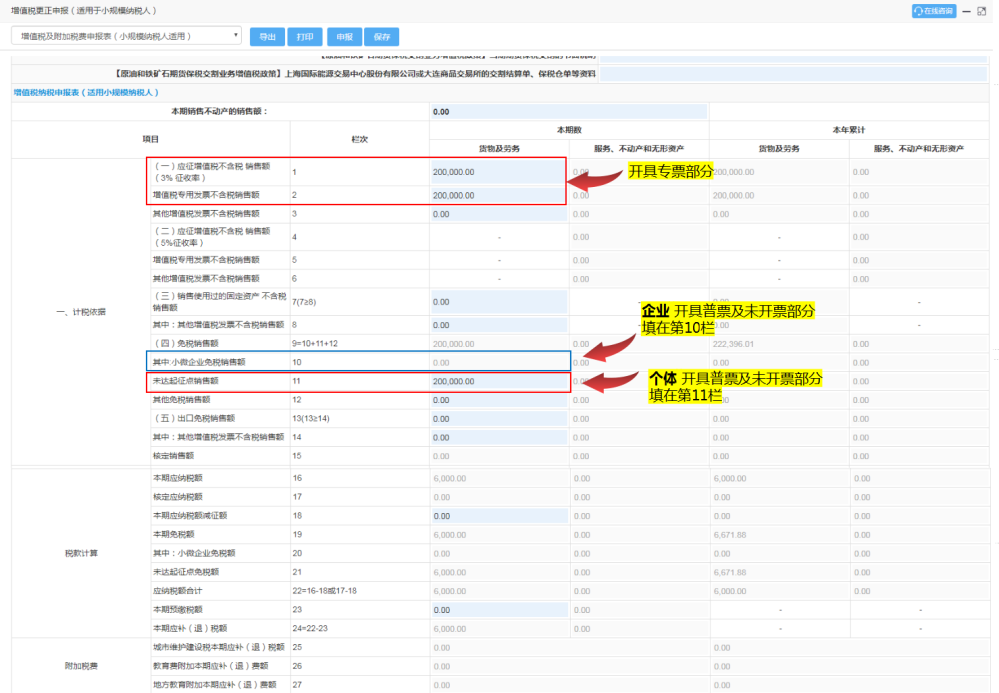Click row 14 其他增值税发票不含税销售额 input field
999x693 pixels.
498,438
